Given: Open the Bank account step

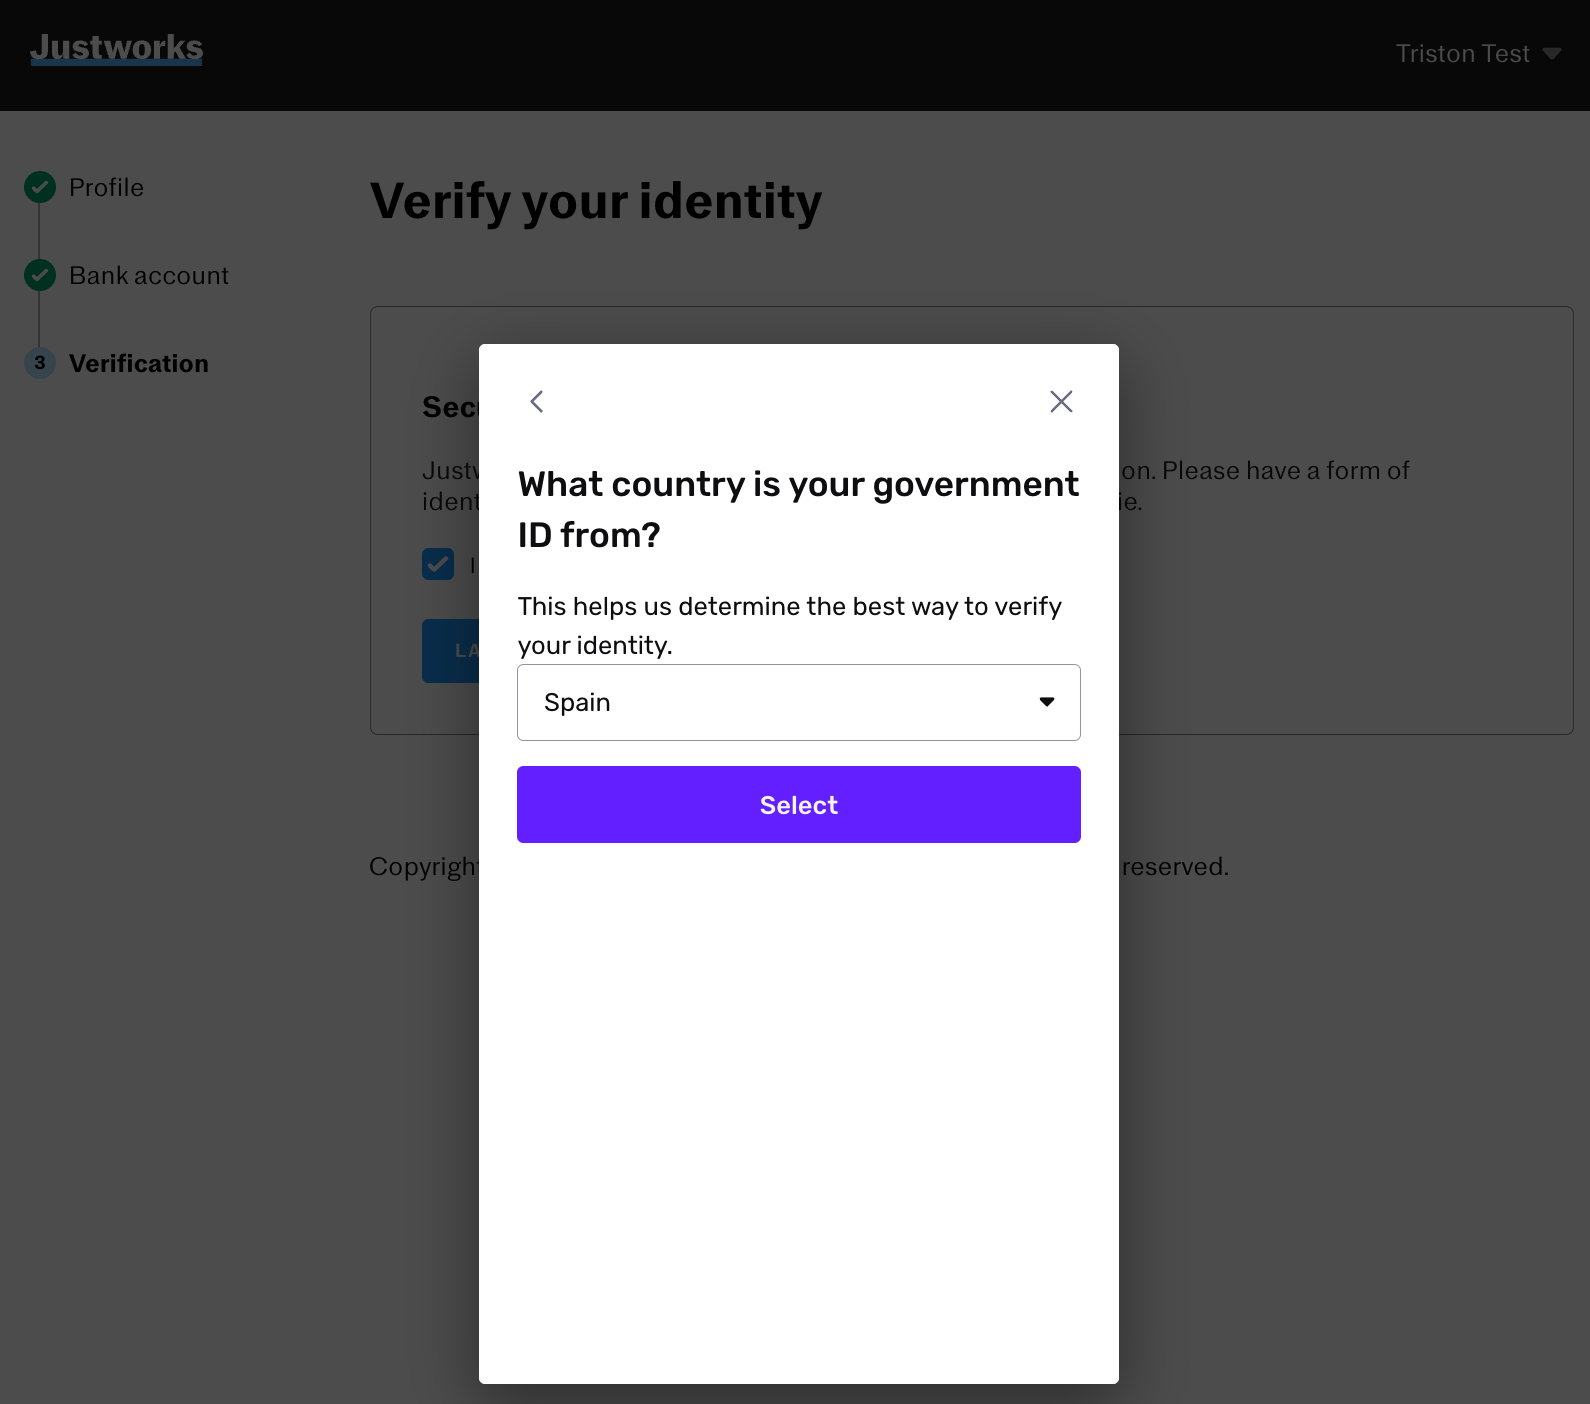Looking at the screenshot, I should pos(149,275).
